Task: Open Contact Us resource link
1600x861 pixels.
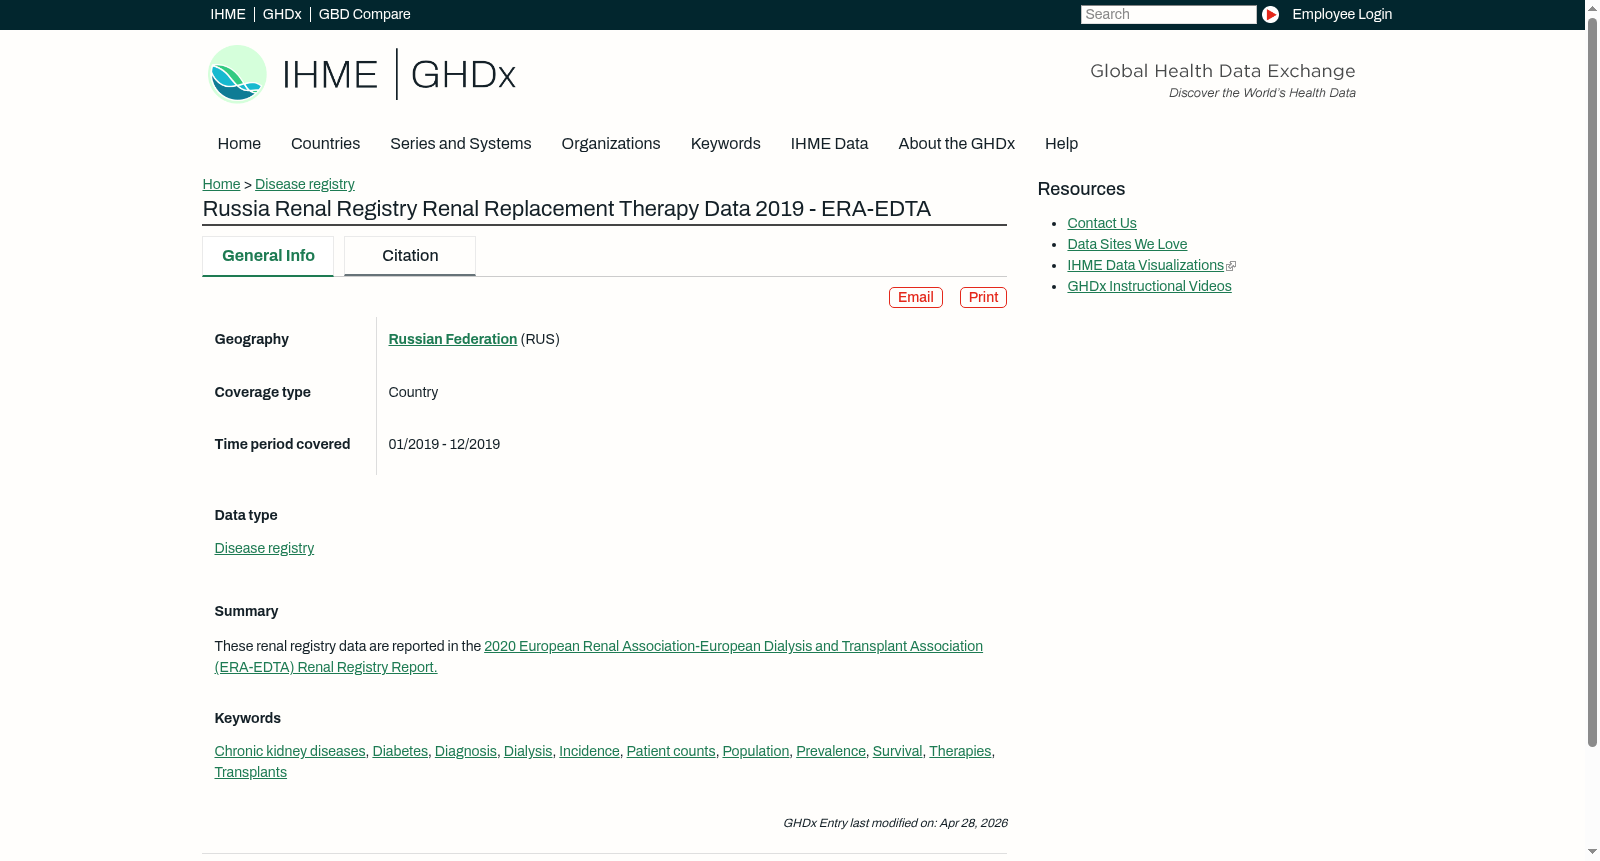Action: click(1102, 223)
